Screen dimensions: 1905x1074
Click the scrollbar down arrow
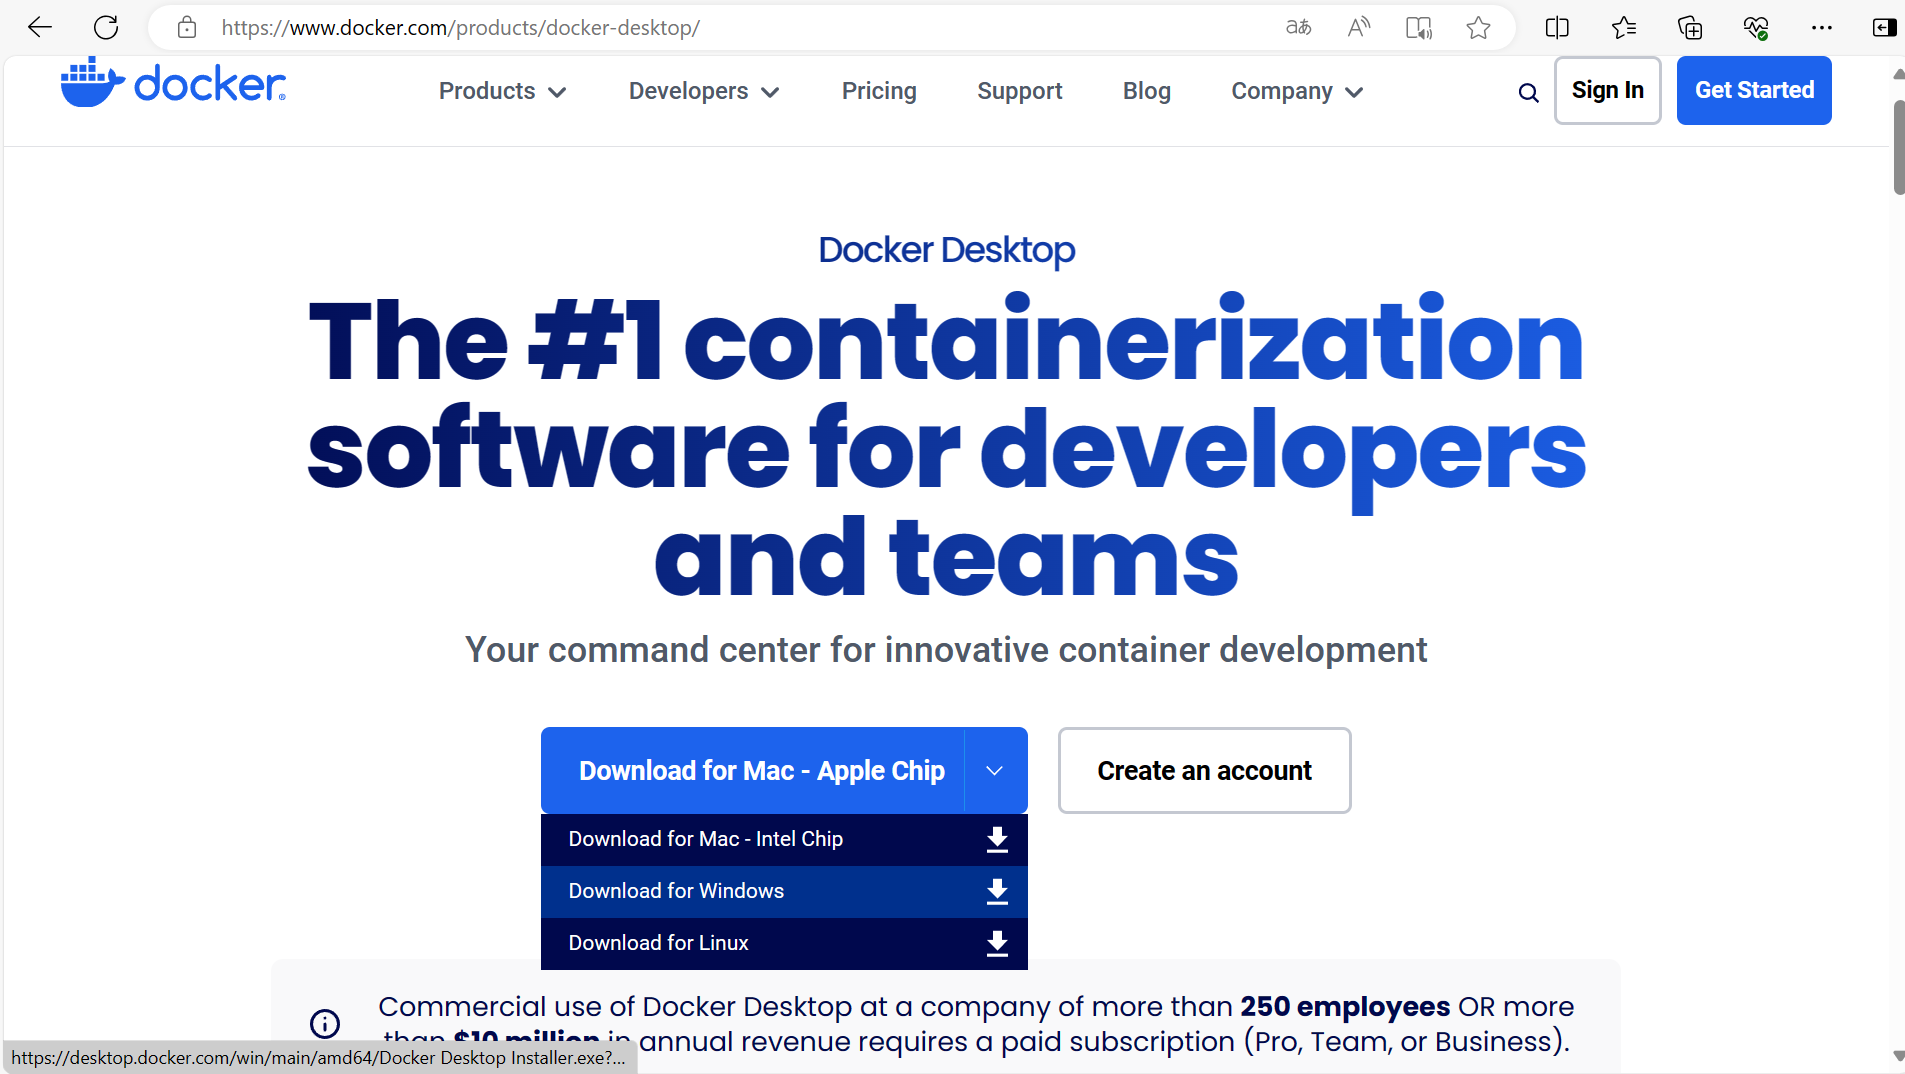pyautogui.click(x=1898, y=1056)
